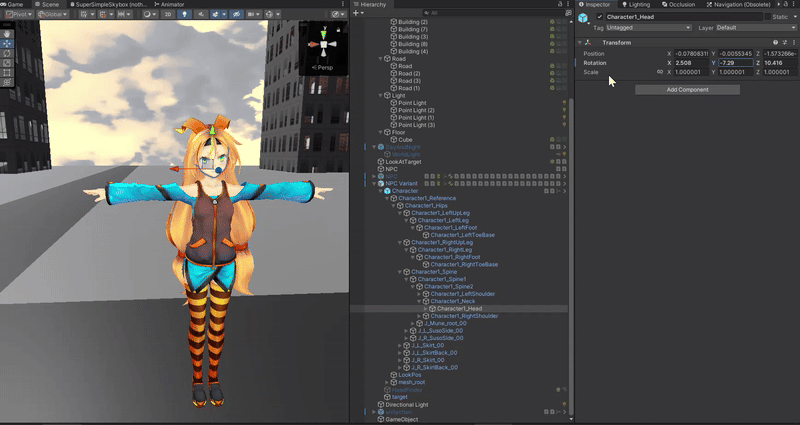Open Transform component help icon
The height and width of the screenshot is (425, 800).
pyautogui.click(x=776, y=42)
